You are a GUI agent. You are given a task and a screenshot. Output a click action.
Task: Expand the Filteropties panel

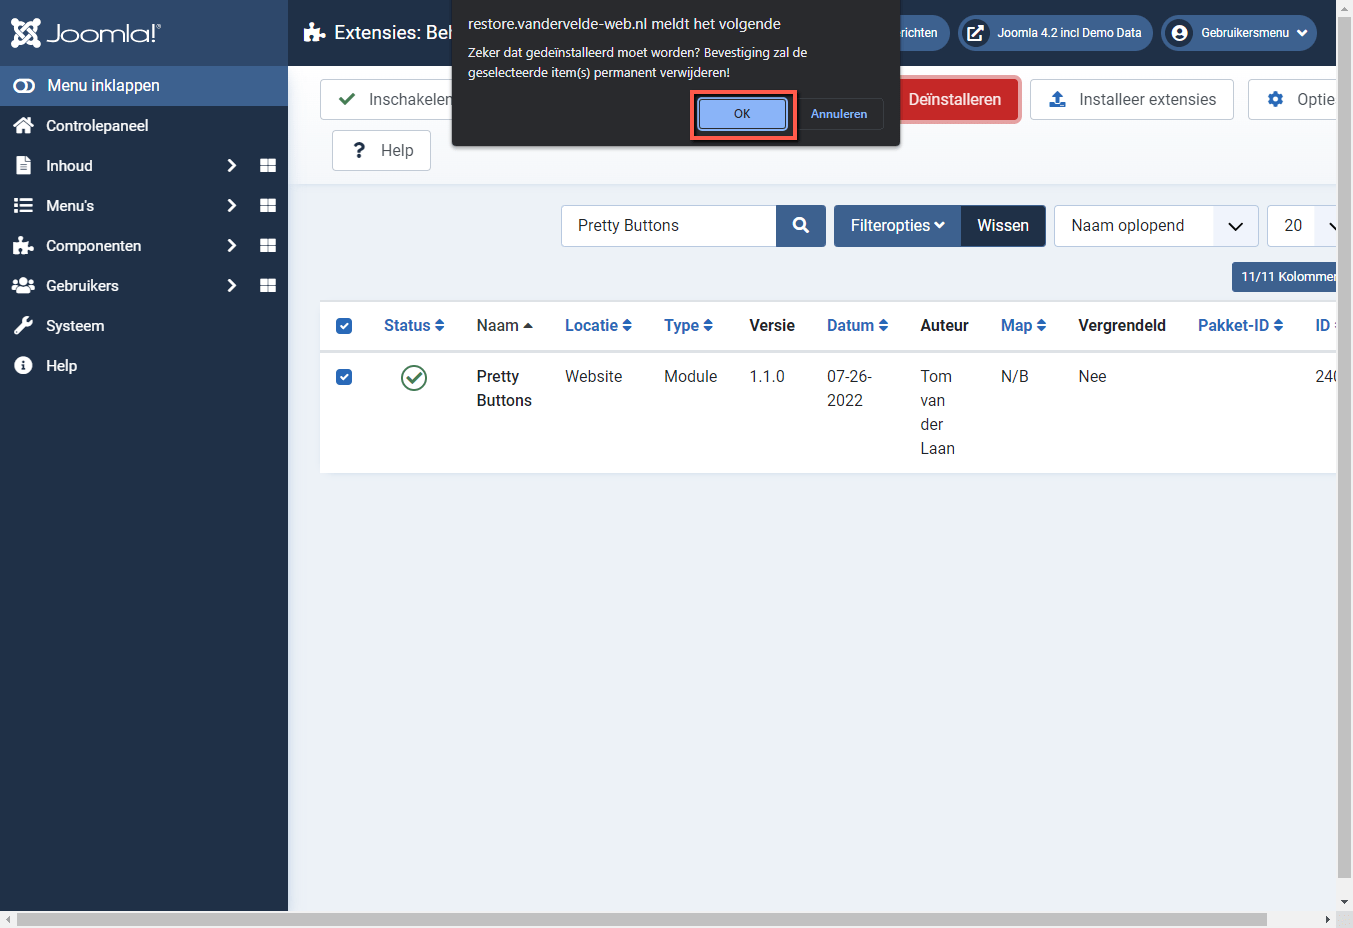[897, 226]
